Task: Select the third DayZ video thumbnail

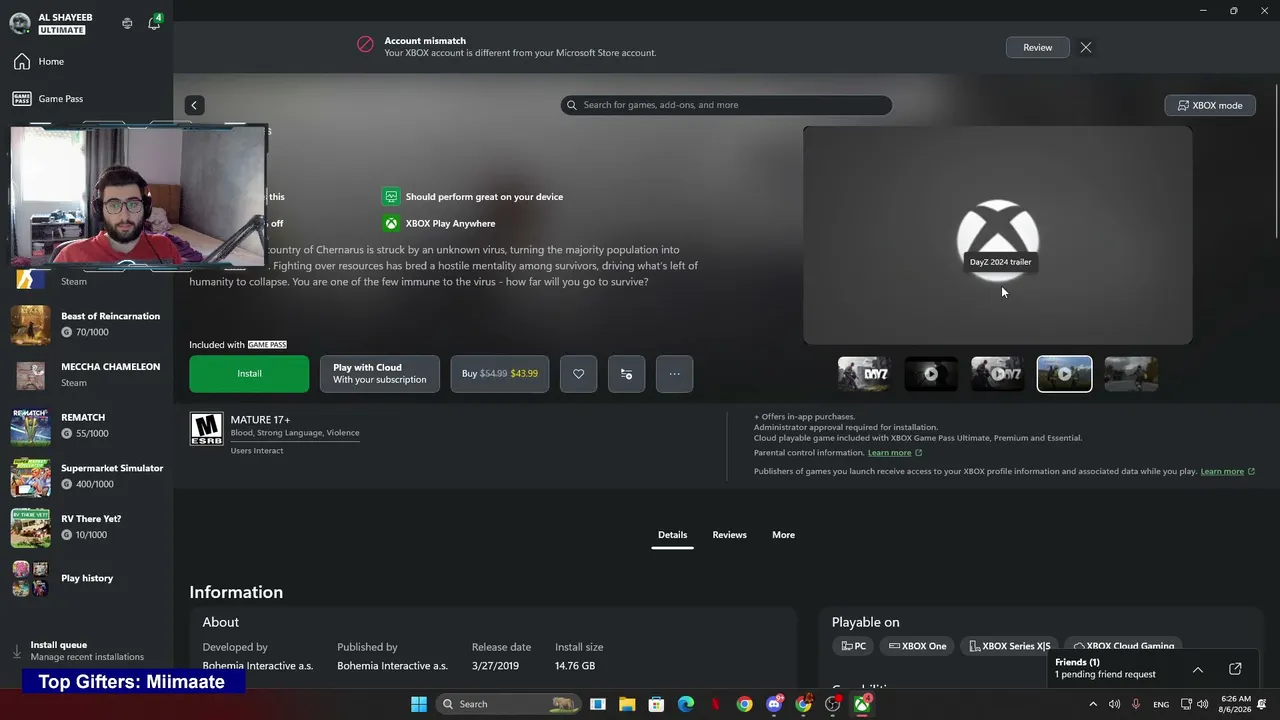Action: [x=997, y=374]
